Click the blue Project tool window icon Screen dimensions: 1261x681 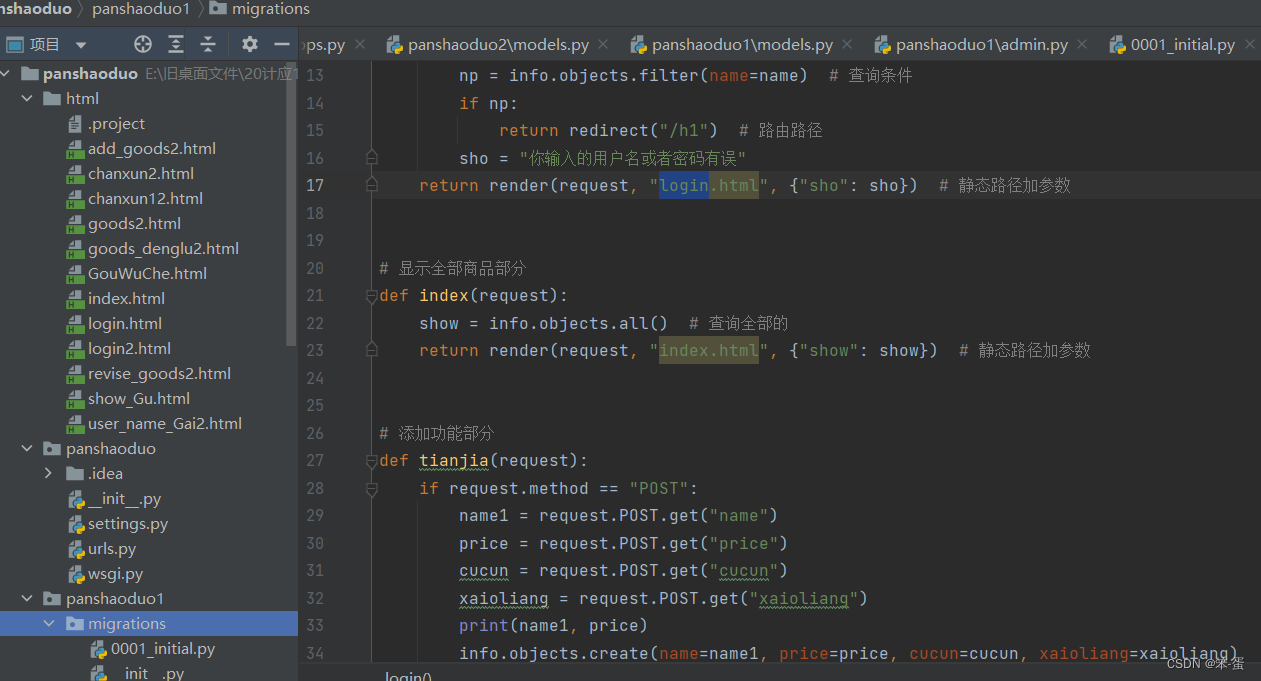[14, 43]
